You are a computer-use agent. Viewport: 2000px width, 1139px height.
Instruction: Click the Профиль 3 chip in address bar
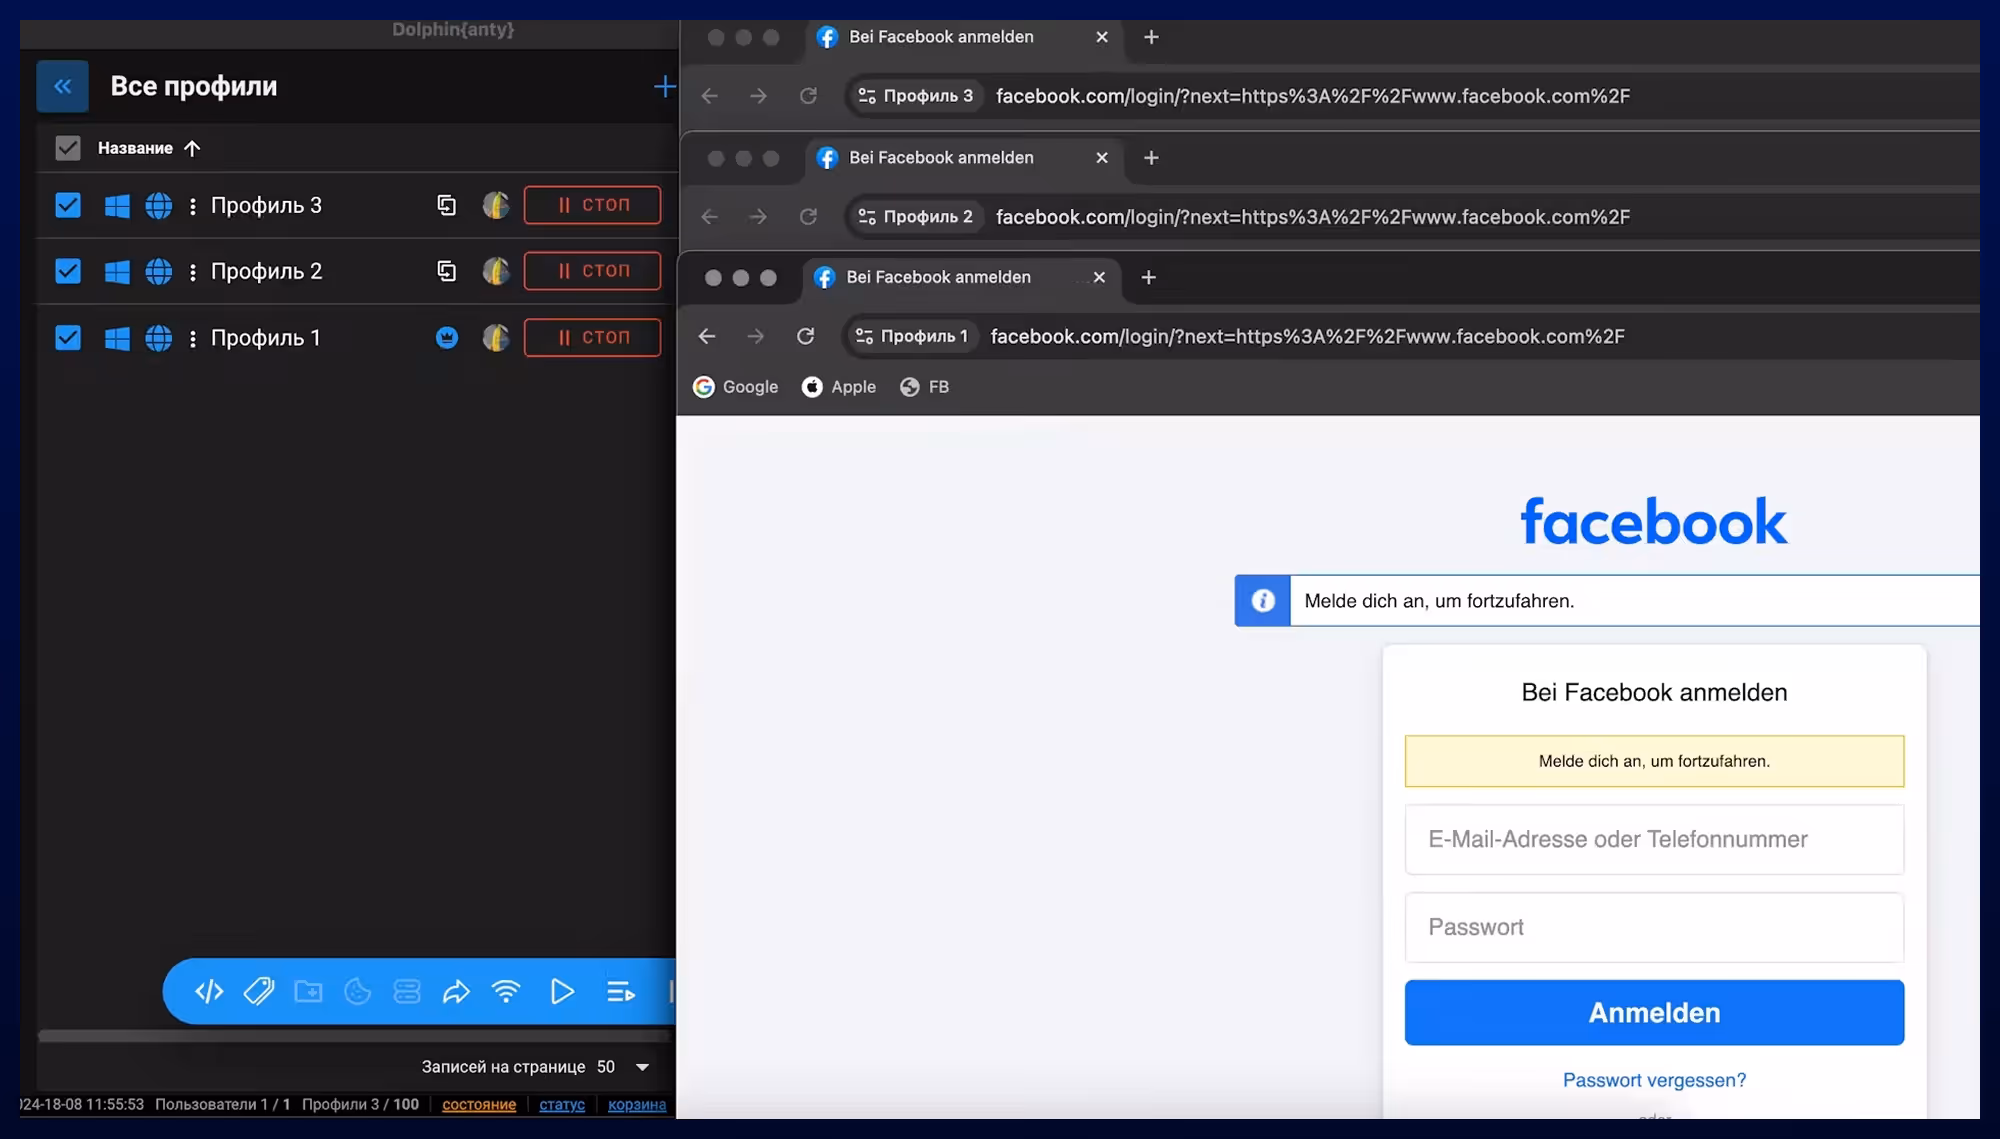pyautogui.click(x=916, y=96)
